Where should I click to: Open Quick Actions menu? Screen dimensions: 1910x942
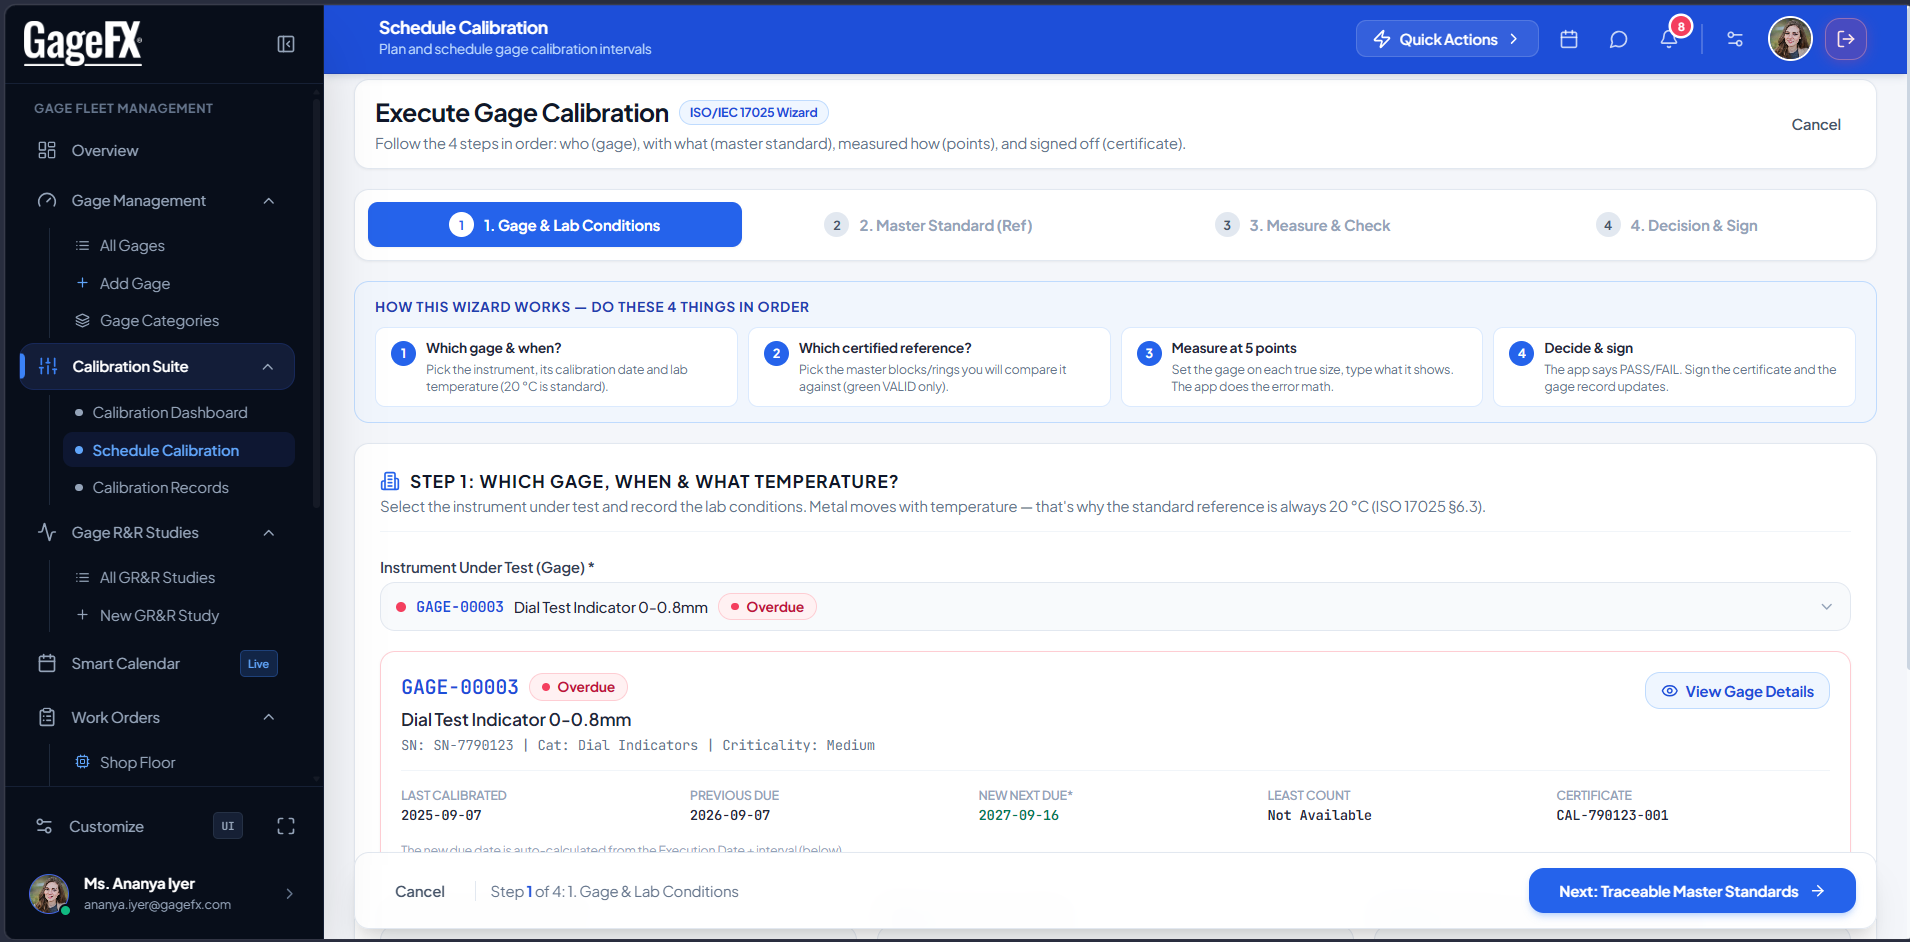tap(1447, 39)
